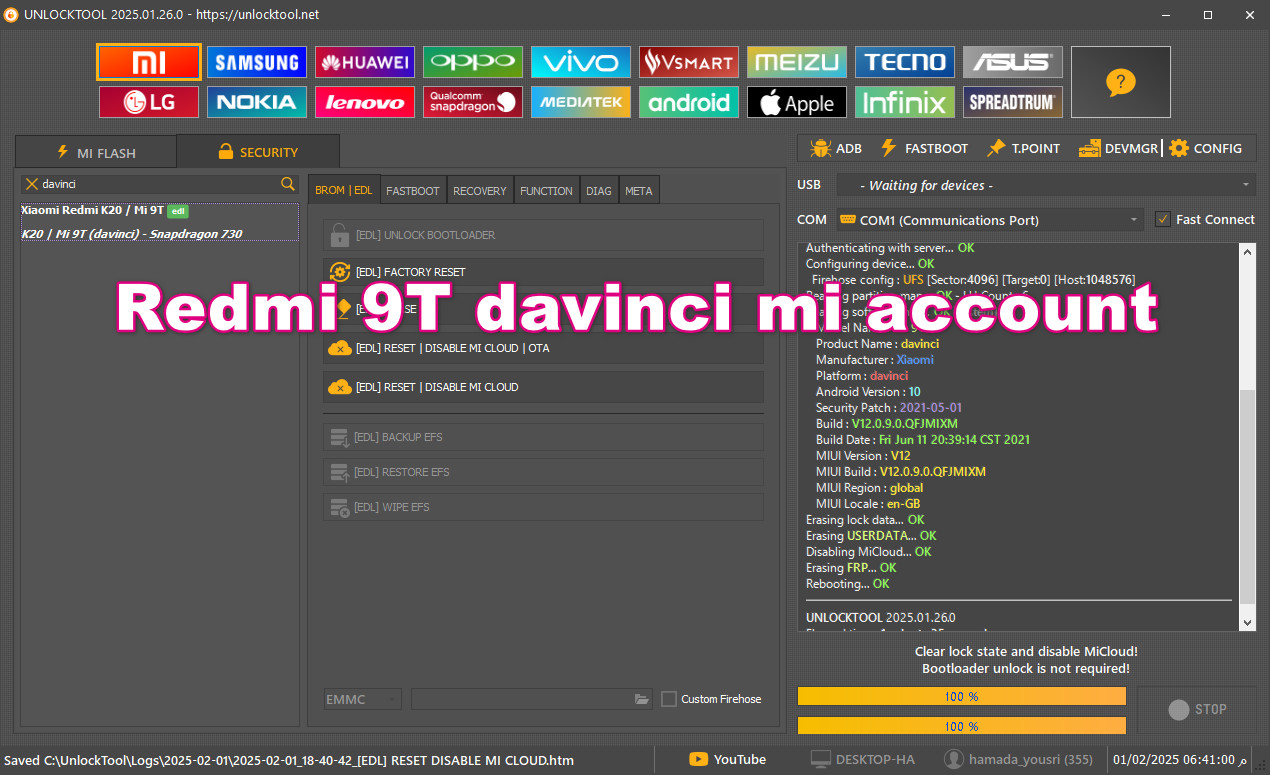Select the ASUS brand icon
The height and width of the screenshot is (775, 1270).
pyautogui.click(x=1013, y=62)
